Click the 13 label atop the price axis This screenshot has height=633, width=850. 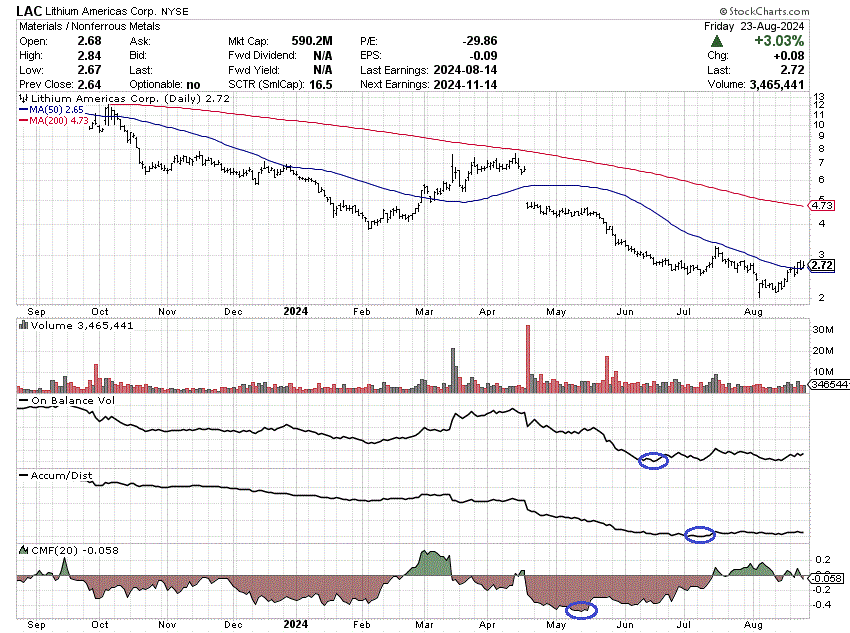pyautogui.click(x=819, y=97)
